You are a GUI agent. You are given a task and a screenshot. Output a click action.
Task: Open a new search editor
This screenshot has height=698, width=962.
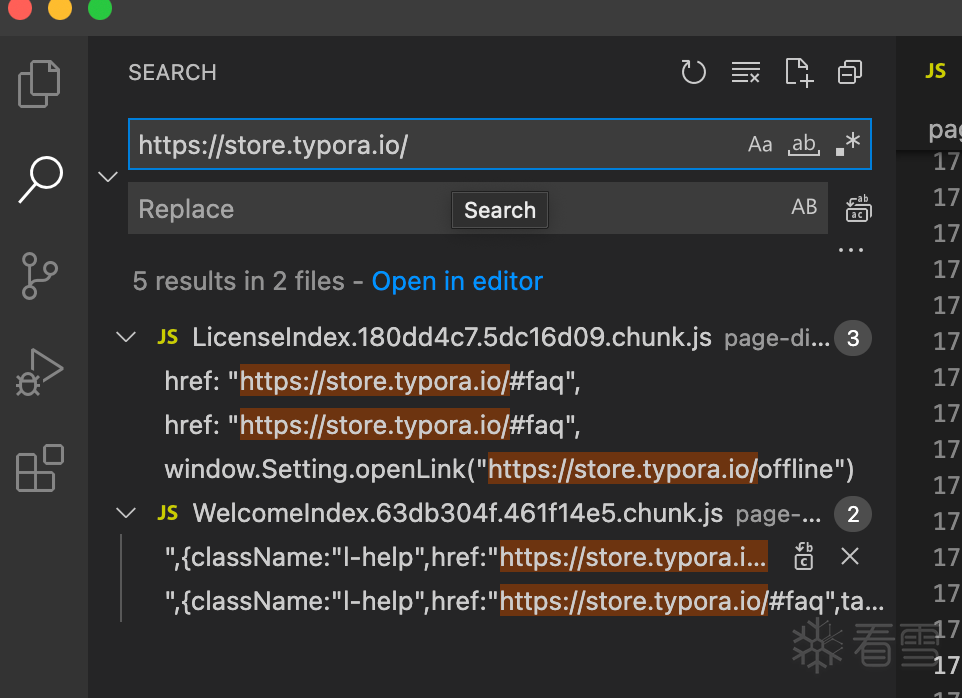click(799, 72)
